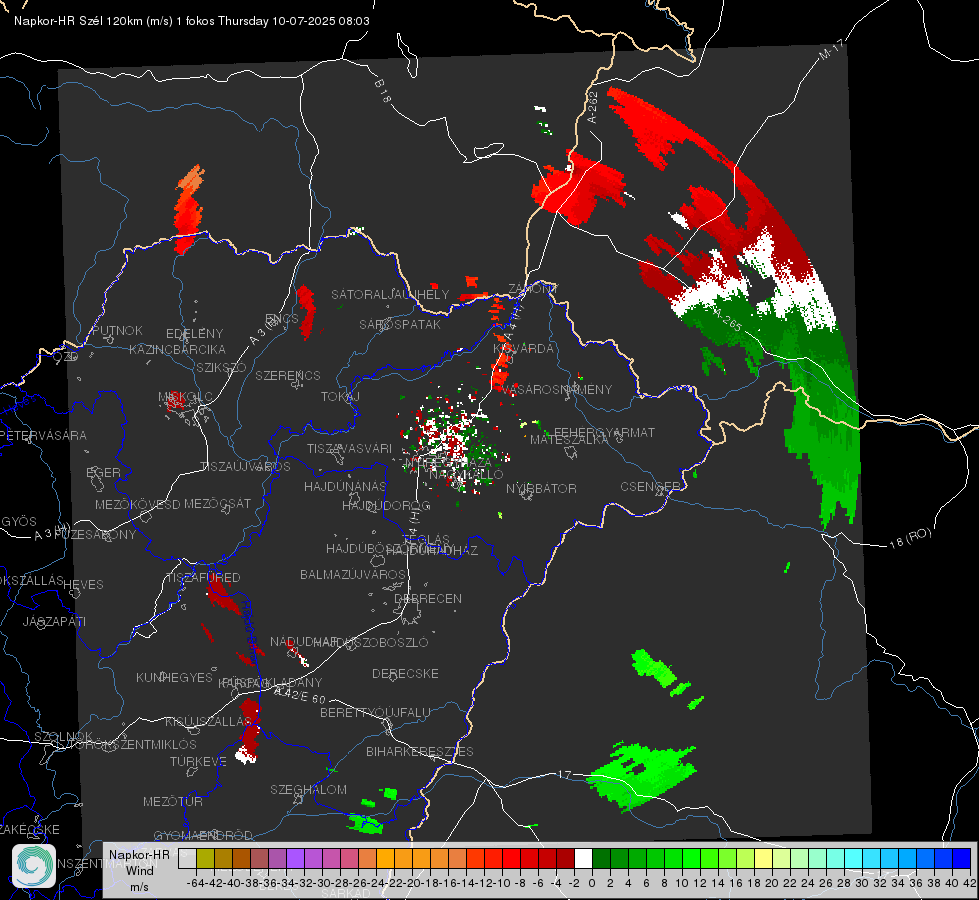Viewport: 979px width, 900px height.
Task: Click the JÁSZAPÁTI label
Action: pos(54,621)
